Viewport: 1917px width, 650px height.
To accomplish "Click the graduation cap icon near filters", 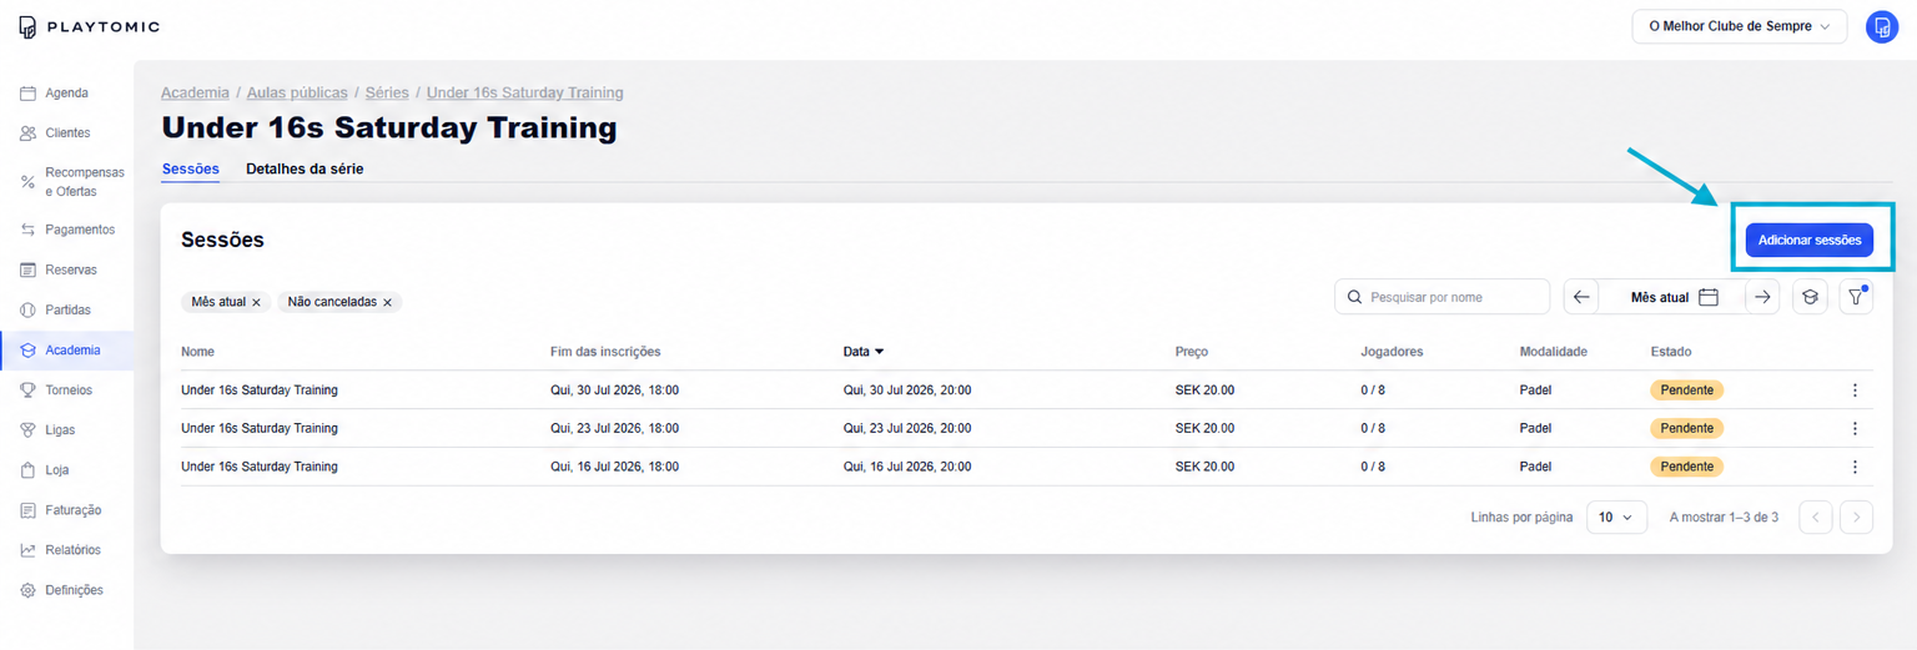I will coord(1810,297).
